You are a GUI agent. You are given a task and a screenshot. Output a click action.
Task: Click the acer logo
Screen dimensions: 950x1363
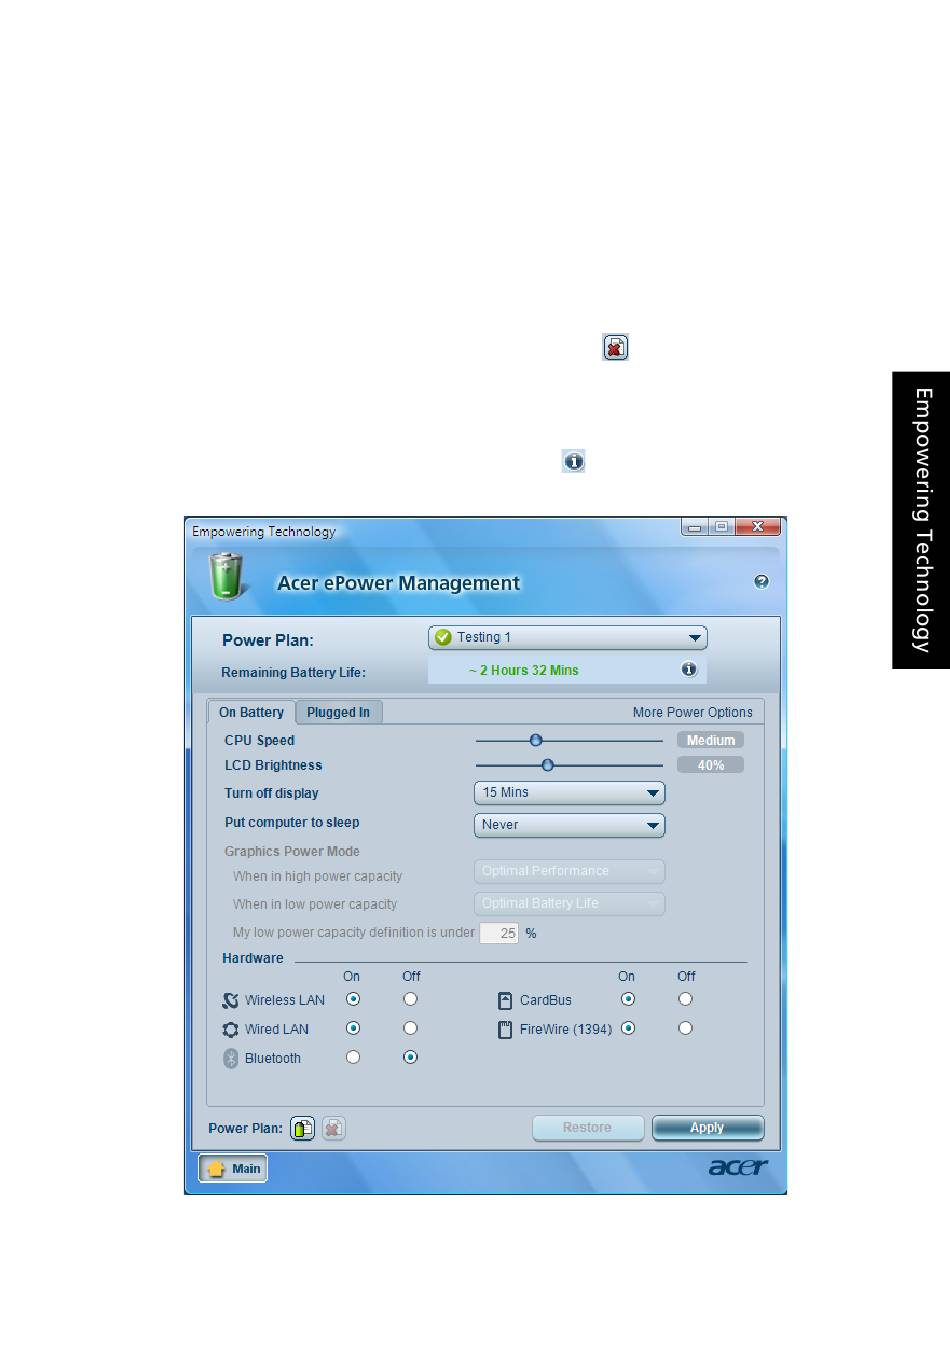[738, 1167]
